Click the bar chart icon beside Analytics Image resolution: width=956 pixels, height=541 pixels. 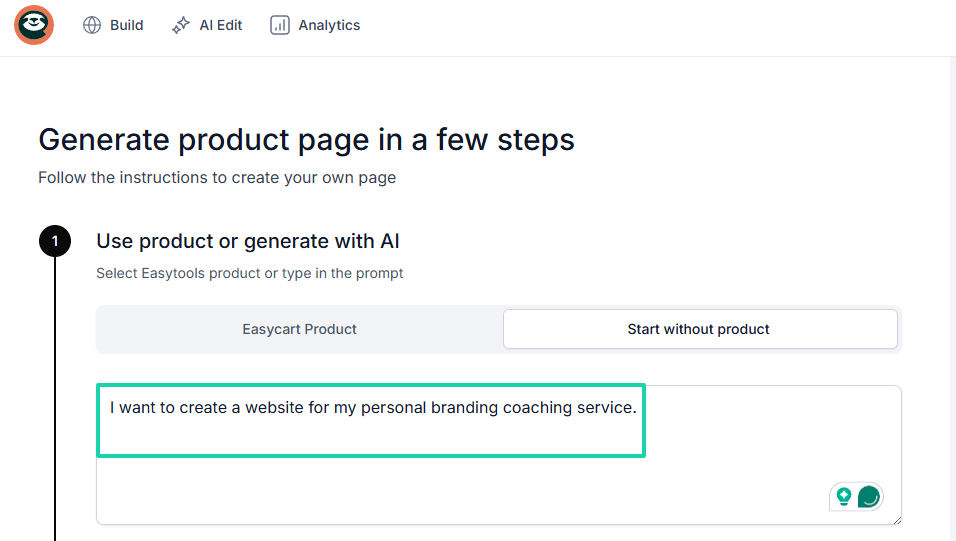tap(280, 25)
